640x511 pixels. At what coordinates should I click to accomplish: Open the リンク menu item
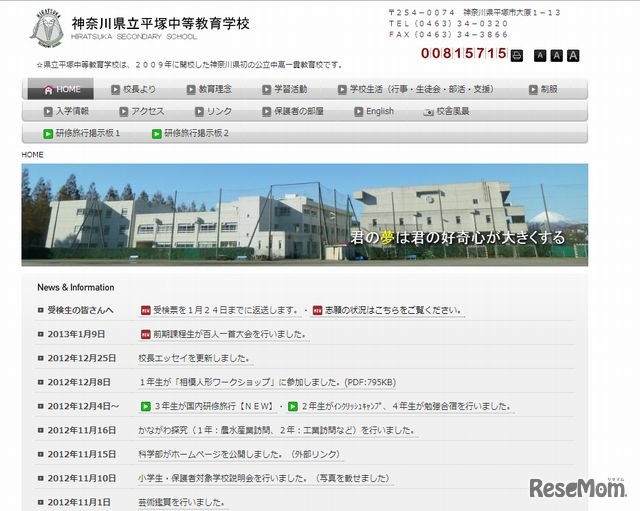[213, 111]
